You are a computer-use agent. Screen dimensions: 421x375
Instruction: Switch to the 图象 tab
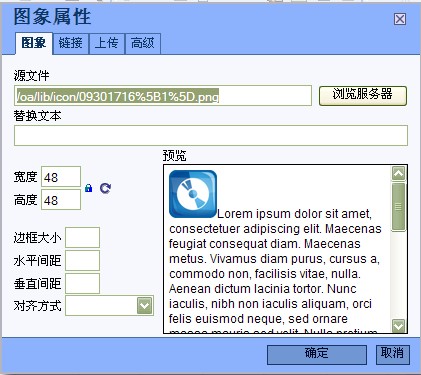(34, 43)
